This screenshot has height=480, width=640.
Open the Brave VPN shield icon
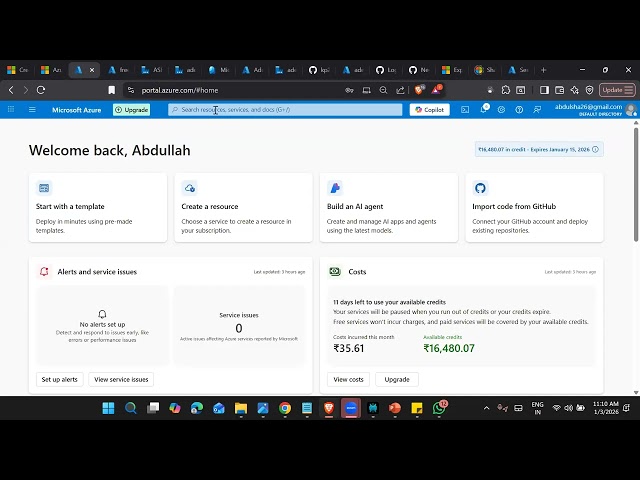click(589, 90)
